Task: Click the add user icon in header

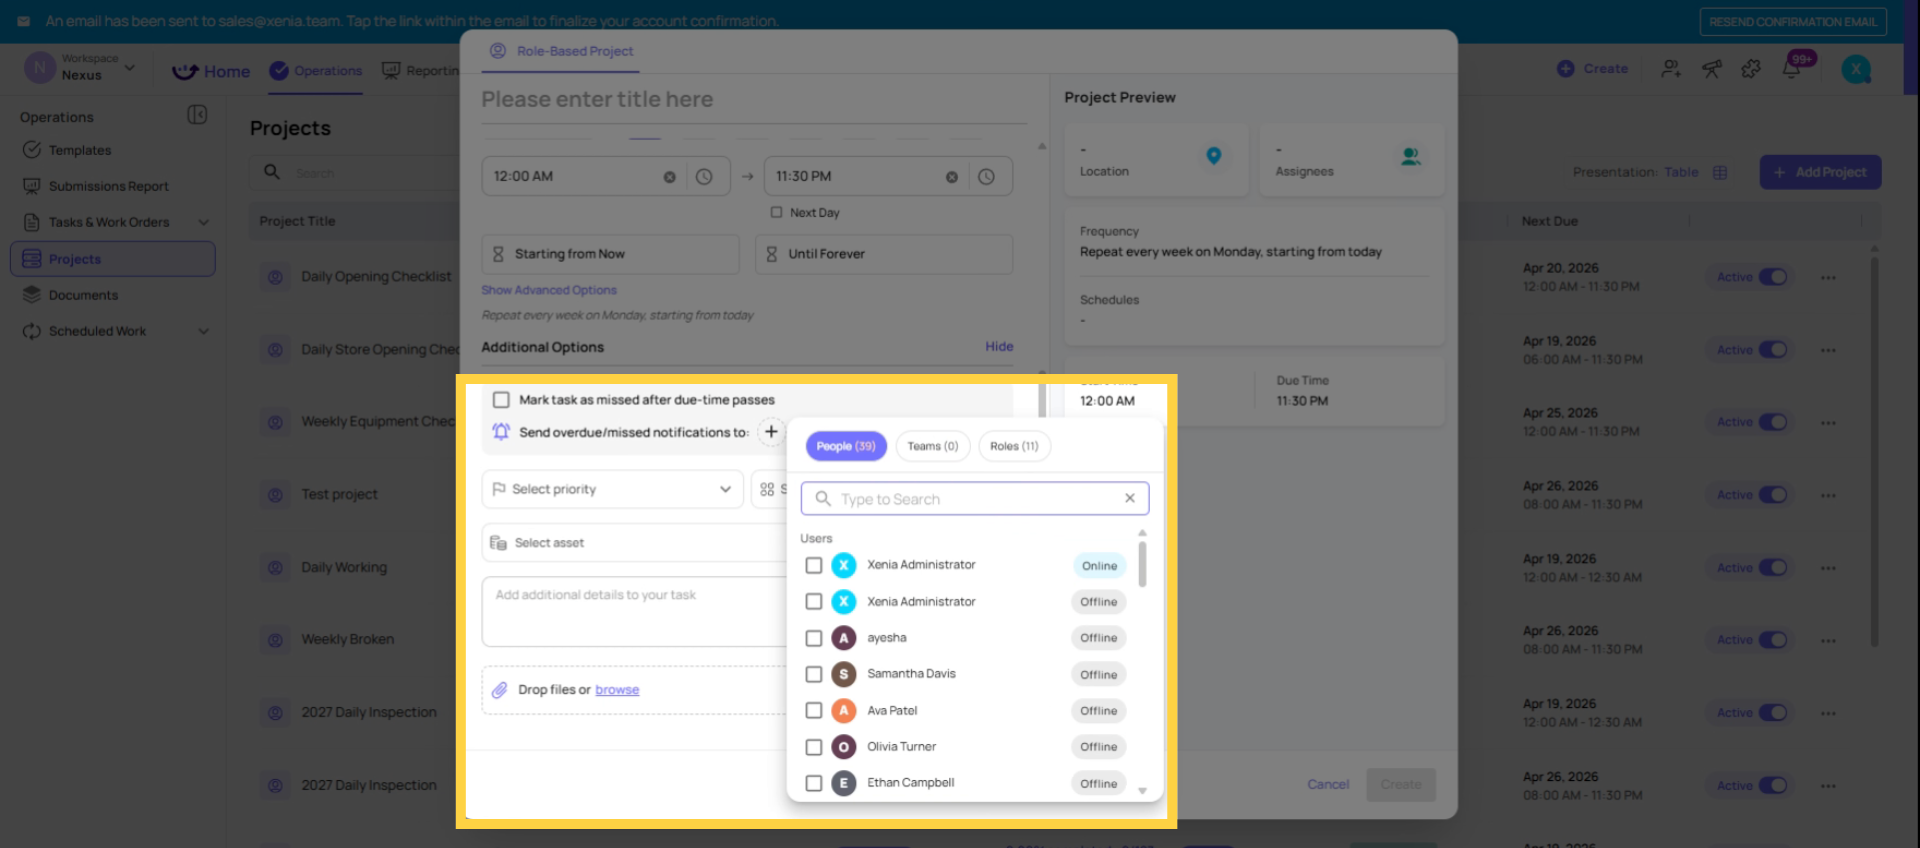Action: click(x=1671, y=69)
